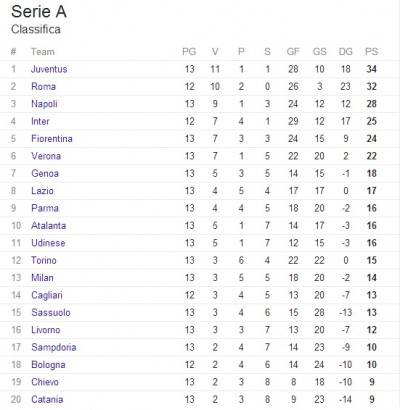Select the Sassuolo team link

pyautogui.click(x=51, y=312)
